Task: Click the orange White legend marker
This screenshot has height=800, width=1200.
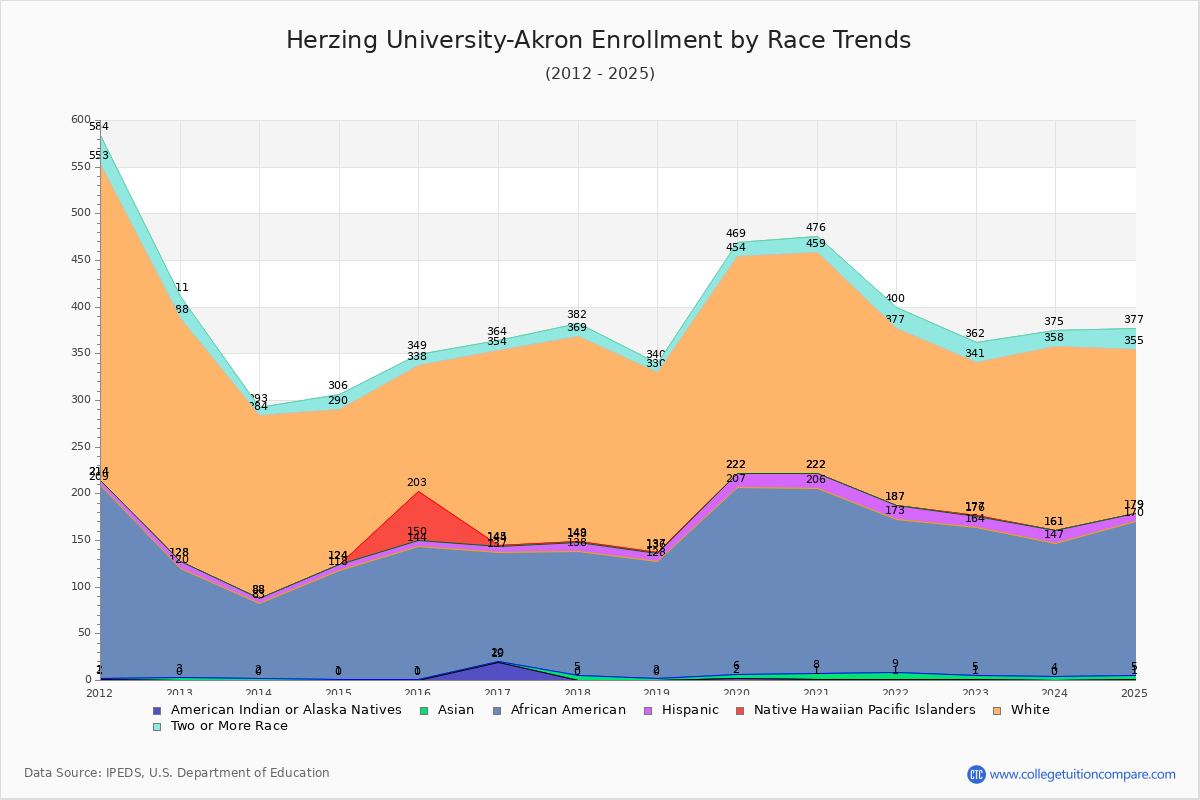Action: [x=997, y=710]
